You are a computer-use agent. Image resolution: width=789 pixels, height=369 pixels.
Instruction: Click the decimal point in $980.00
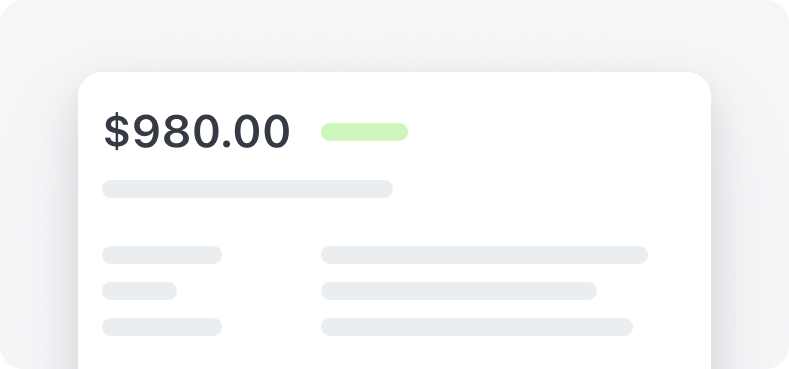point(226,144)
